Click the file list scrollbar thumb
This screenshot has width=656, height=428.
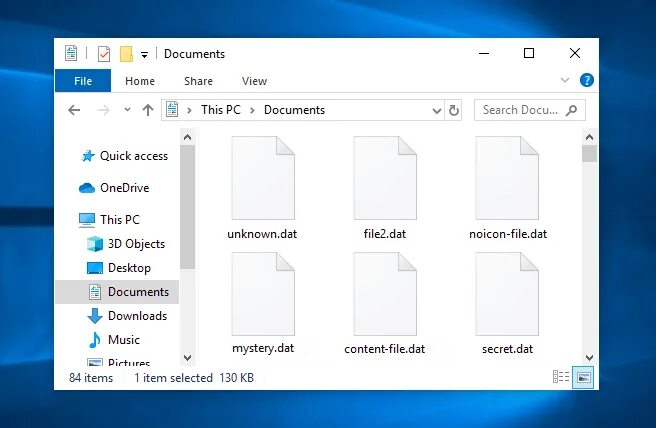click(x=589, y=154)
